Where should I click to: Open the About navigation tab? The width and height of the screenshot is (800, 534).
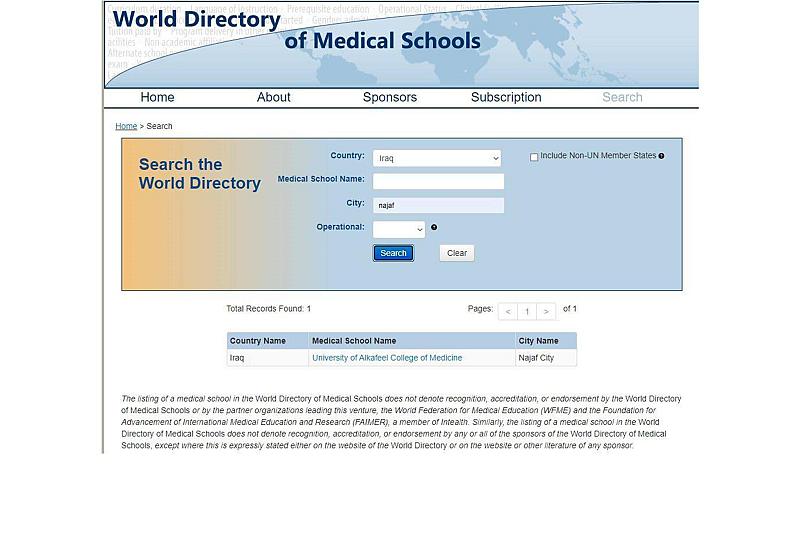pos(273,97)
